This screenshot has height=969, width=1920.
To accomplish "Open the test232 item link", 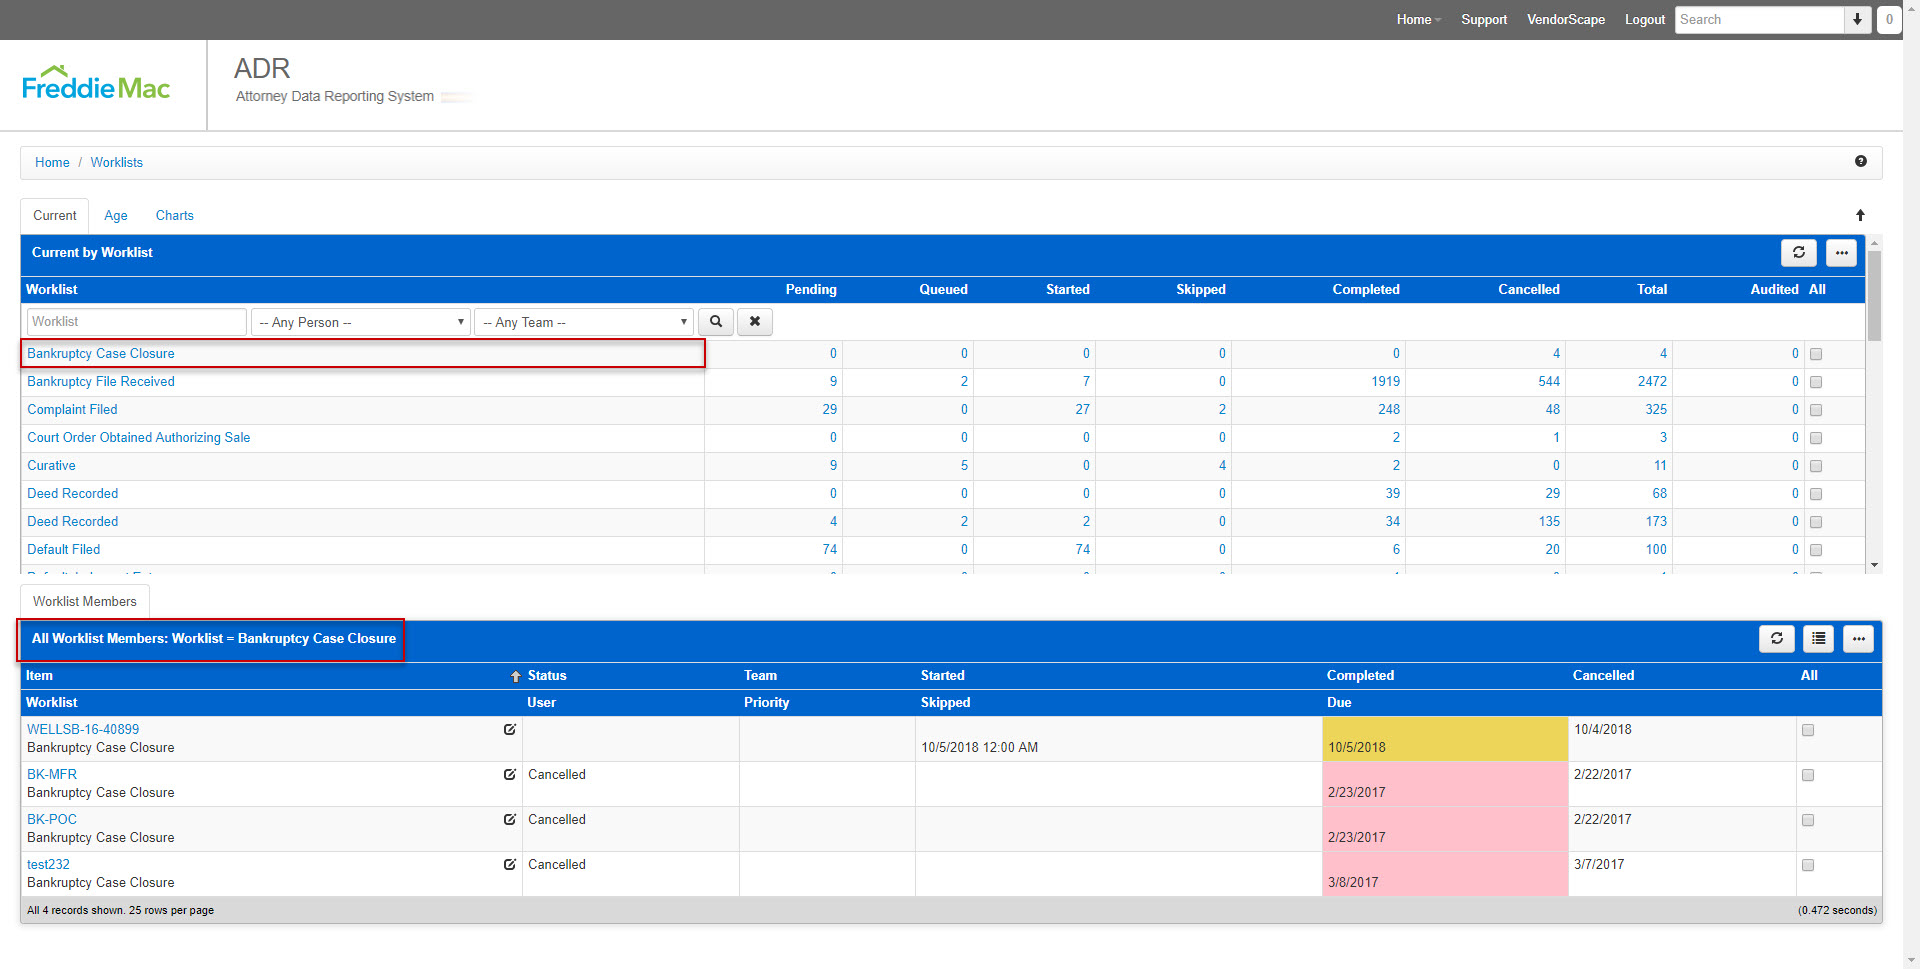I will [x=48, y=865].
